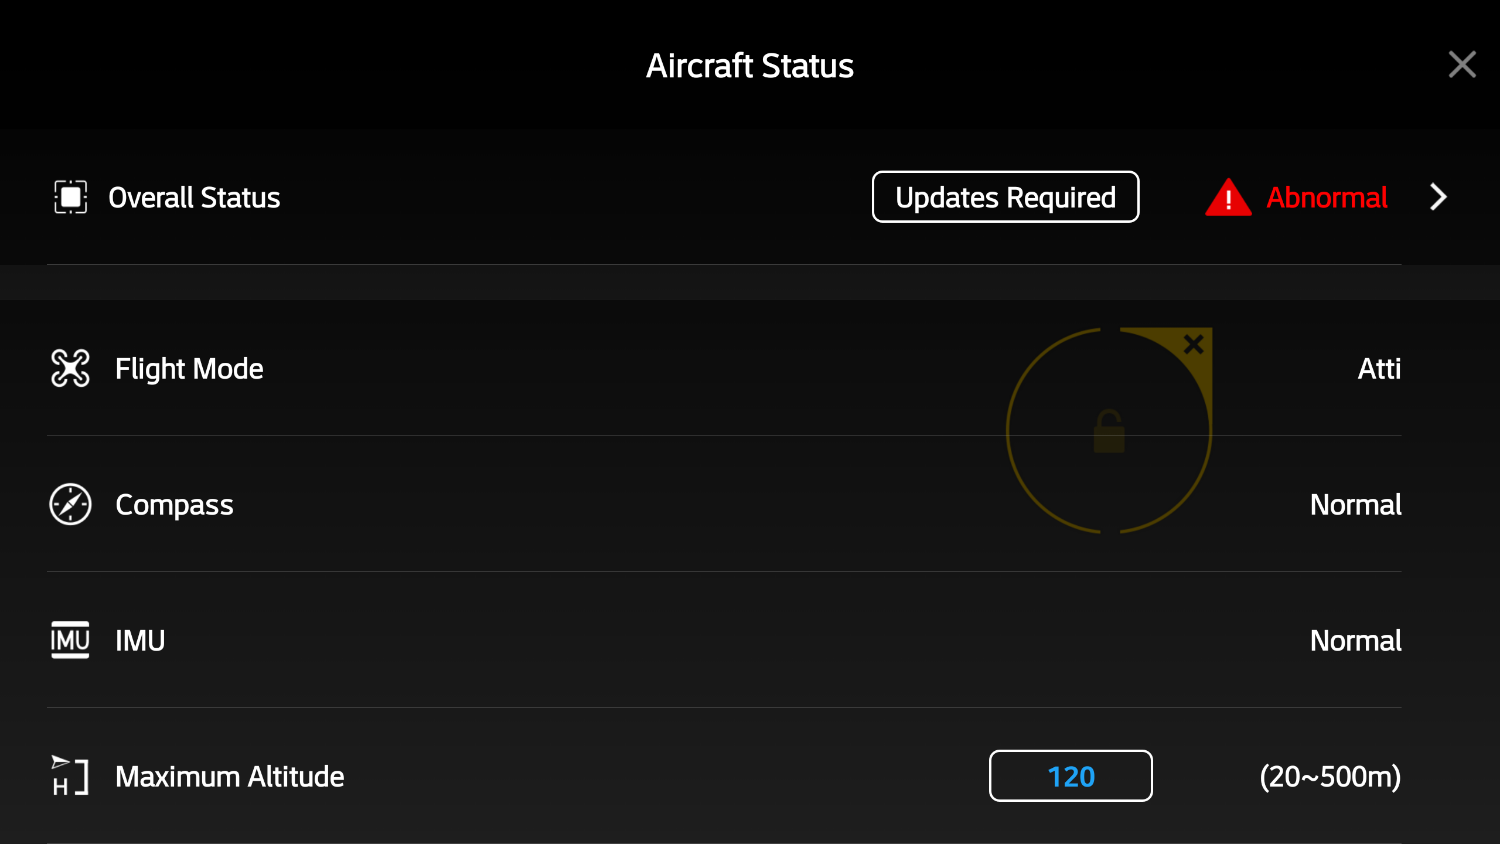Click the Maximum Altitude height icon
This screenshot has height=844, width=1500.
68,776
